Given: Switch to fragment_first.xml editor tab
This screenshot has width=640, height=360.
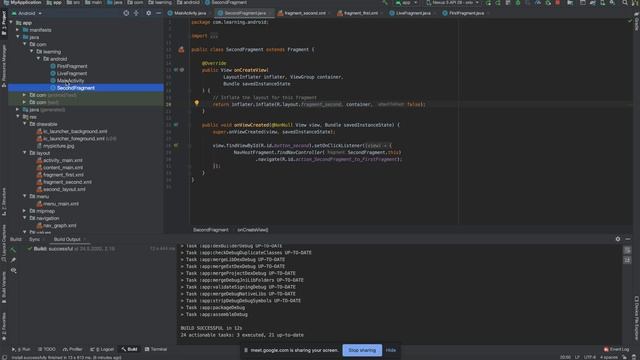Looking at the screenshot, I should 359,13.
